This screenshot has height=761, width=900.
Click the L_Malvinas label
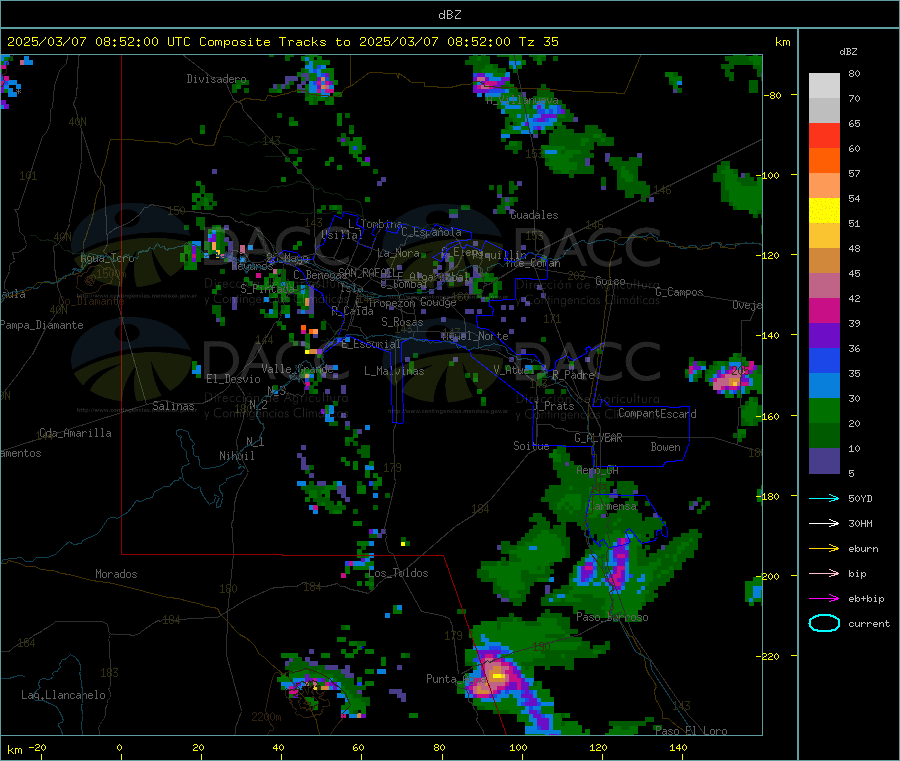click(x=394, y=371)
